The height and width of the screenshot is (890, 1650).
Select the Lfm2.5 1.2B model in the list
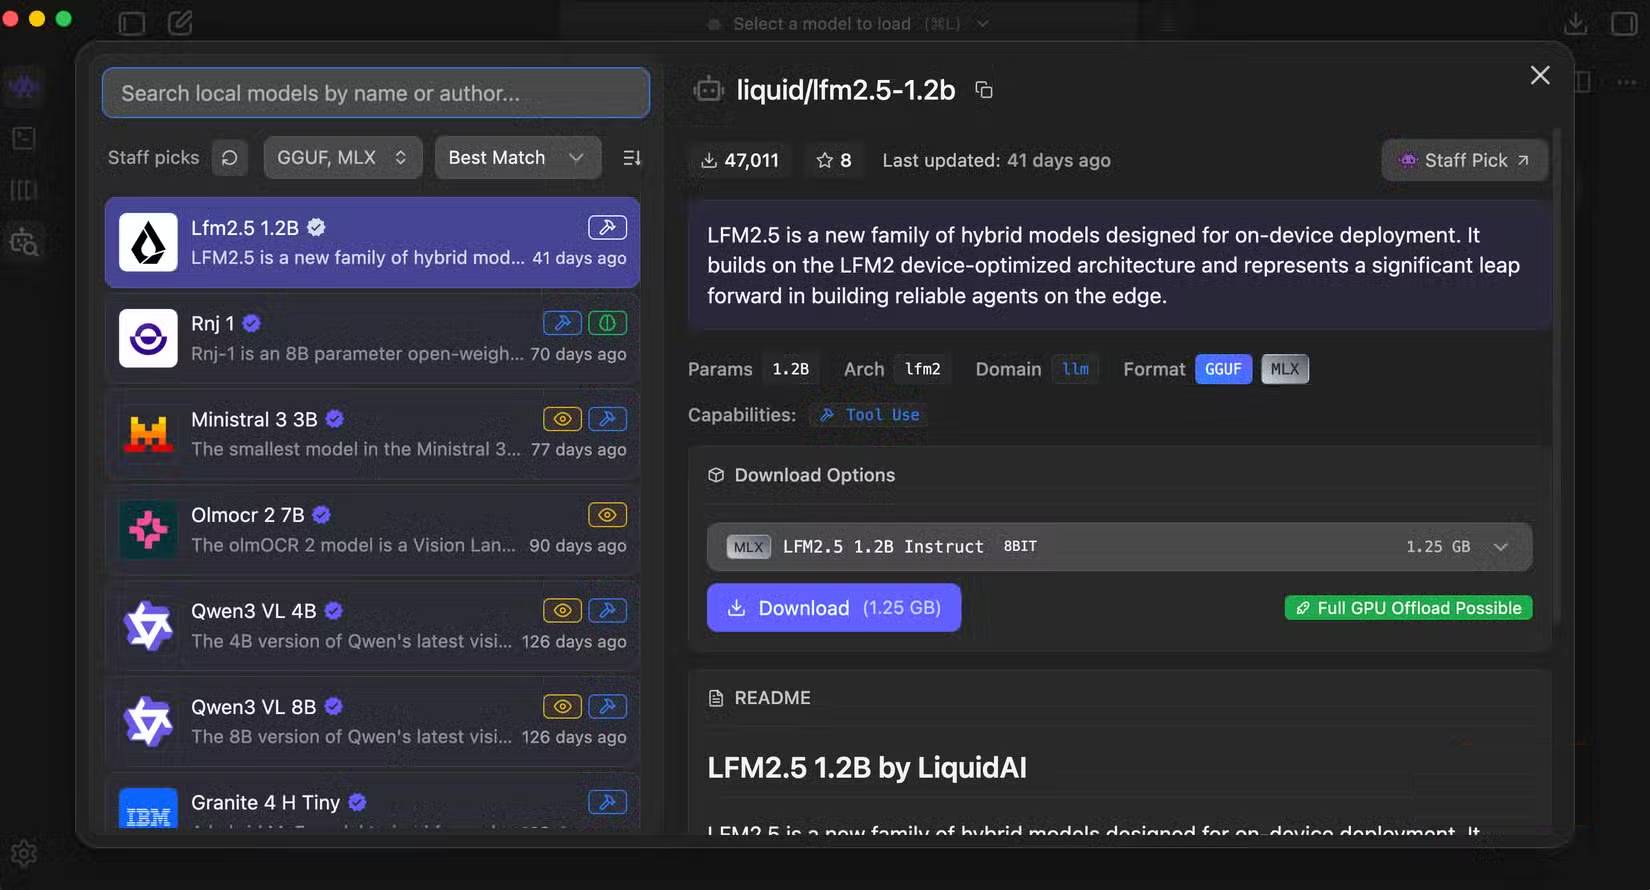click(372, 242)
